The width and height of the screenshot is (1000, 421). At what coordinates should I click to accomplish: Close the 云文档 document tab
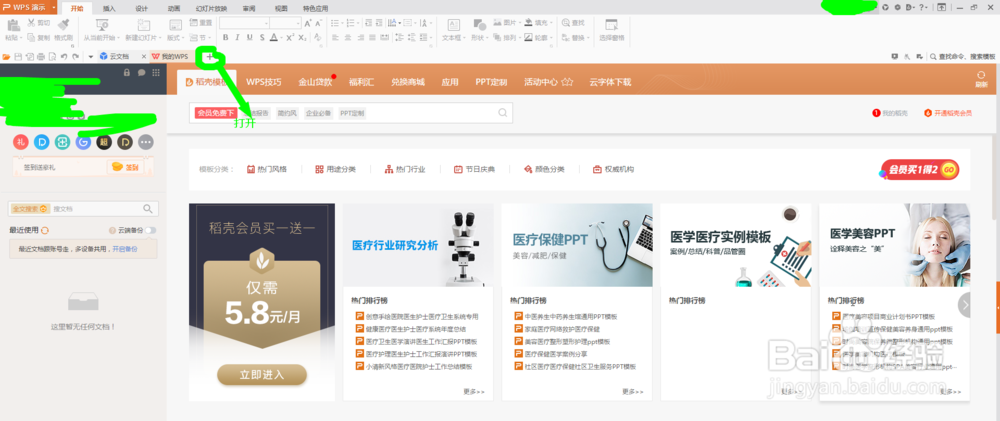pos(144,57)
